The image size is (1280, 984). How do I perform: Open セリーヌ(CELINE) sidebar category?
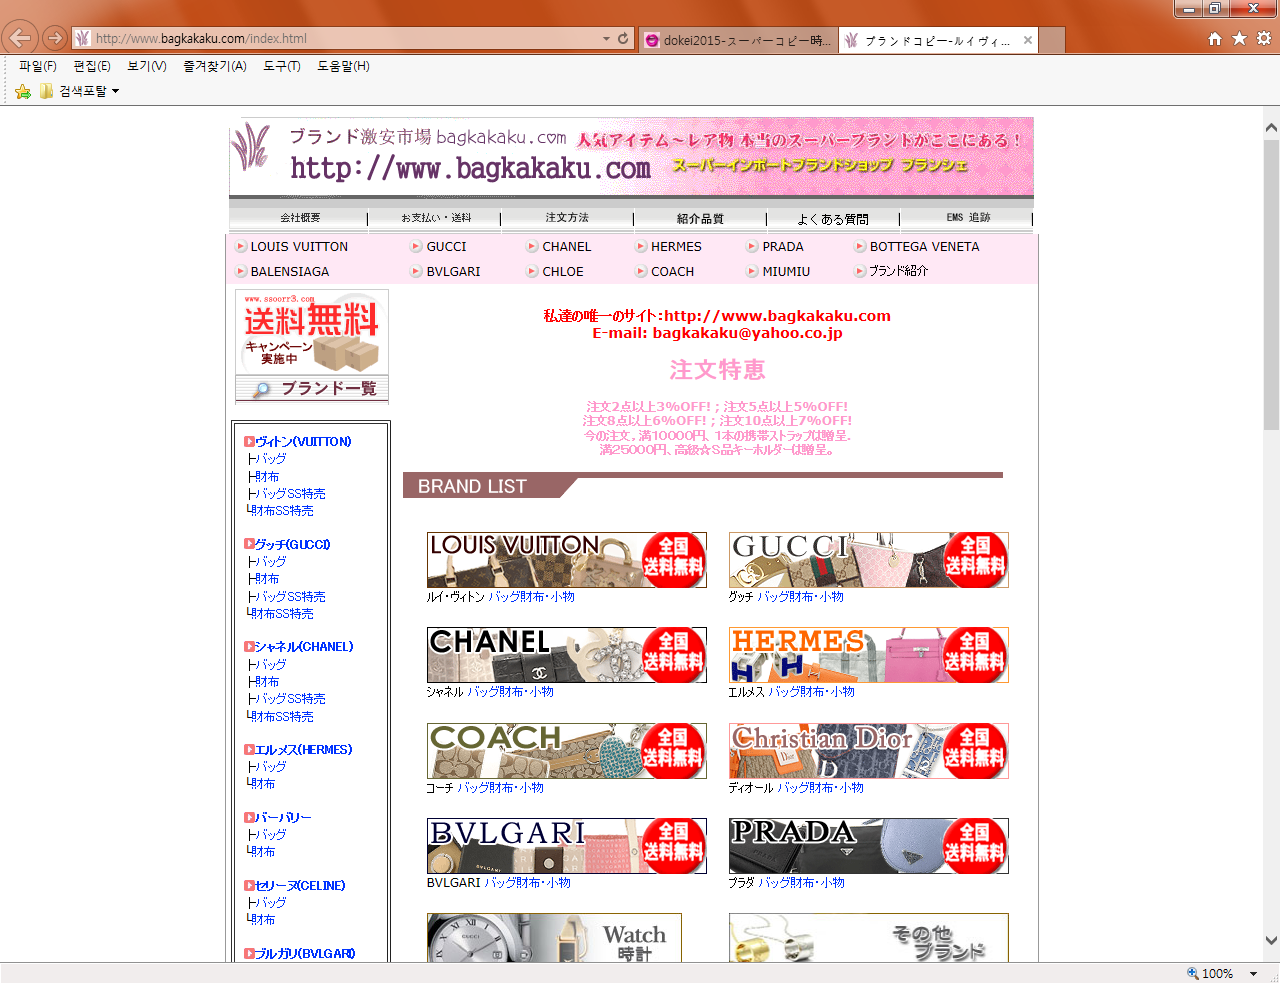click(x=300, y=885)
